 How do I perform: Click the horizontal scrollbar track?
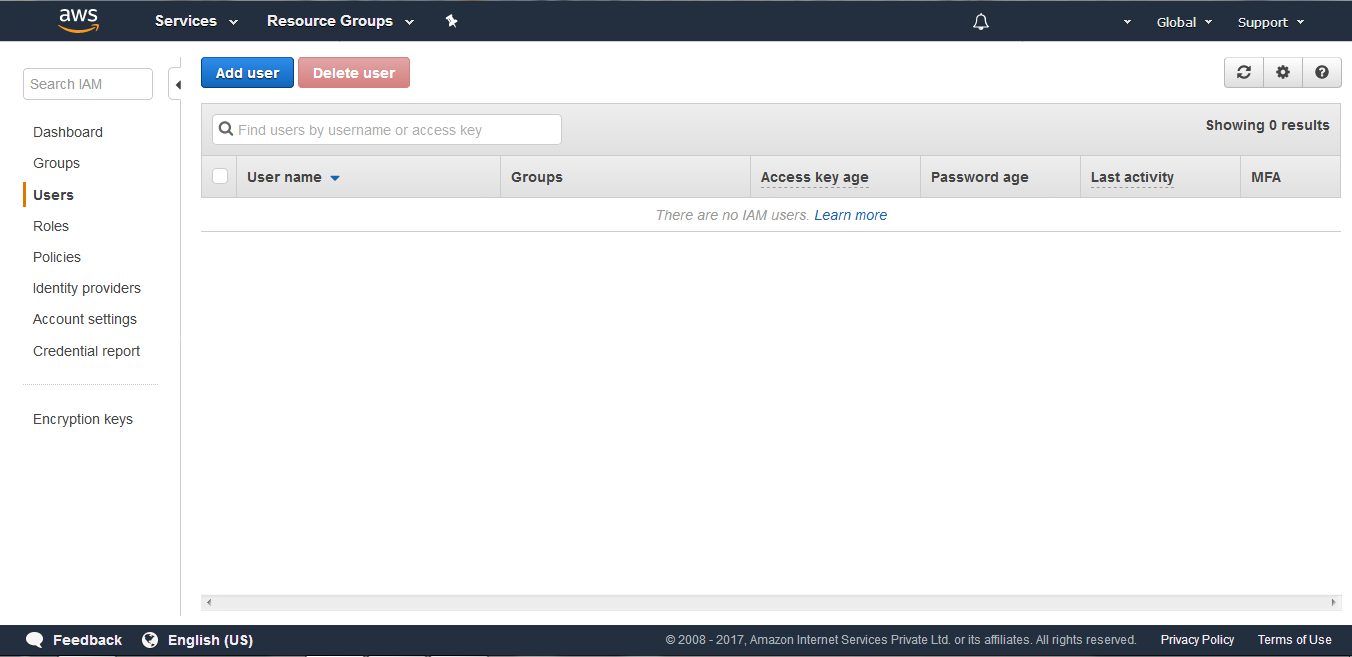click(771, 603)
